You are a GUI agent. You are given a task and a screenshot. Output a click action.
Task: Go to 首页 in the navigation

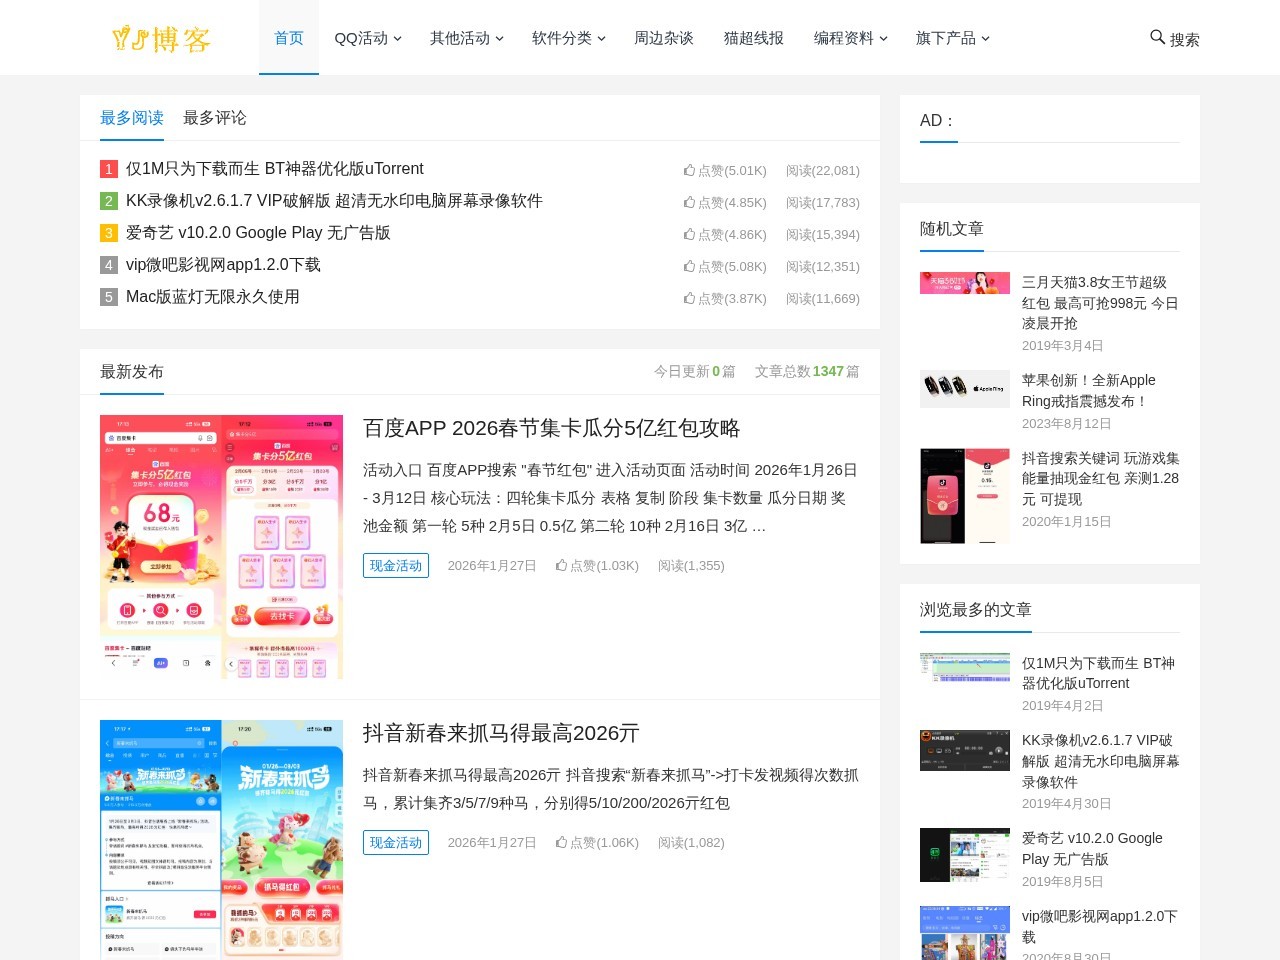click(x=289, y=38)
